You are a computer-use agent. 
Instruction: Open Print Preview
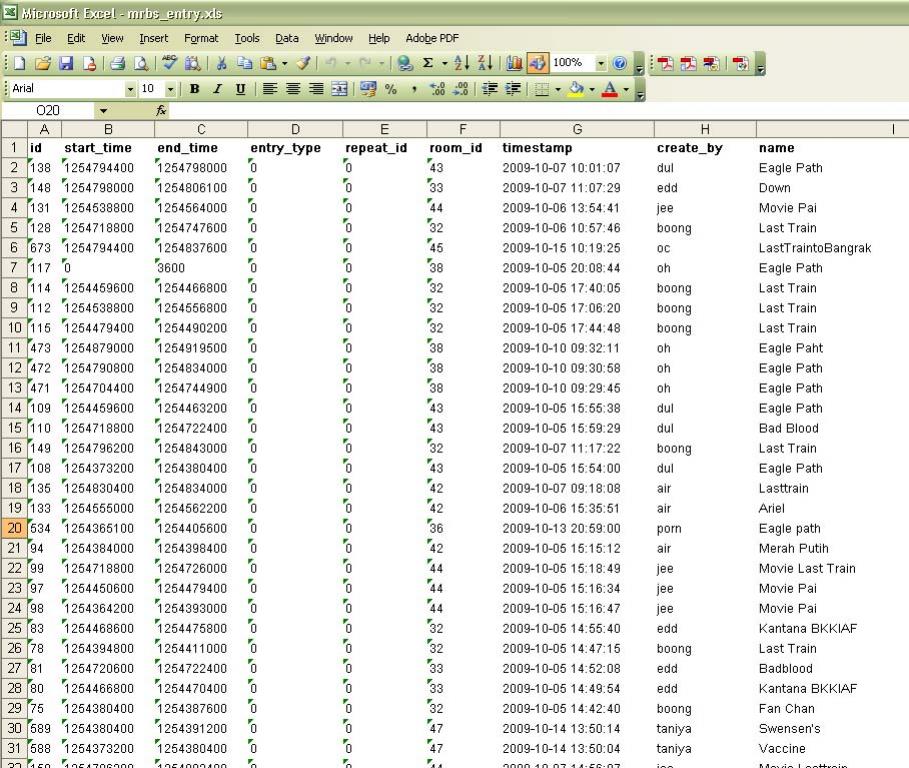(x=141, y=63)
